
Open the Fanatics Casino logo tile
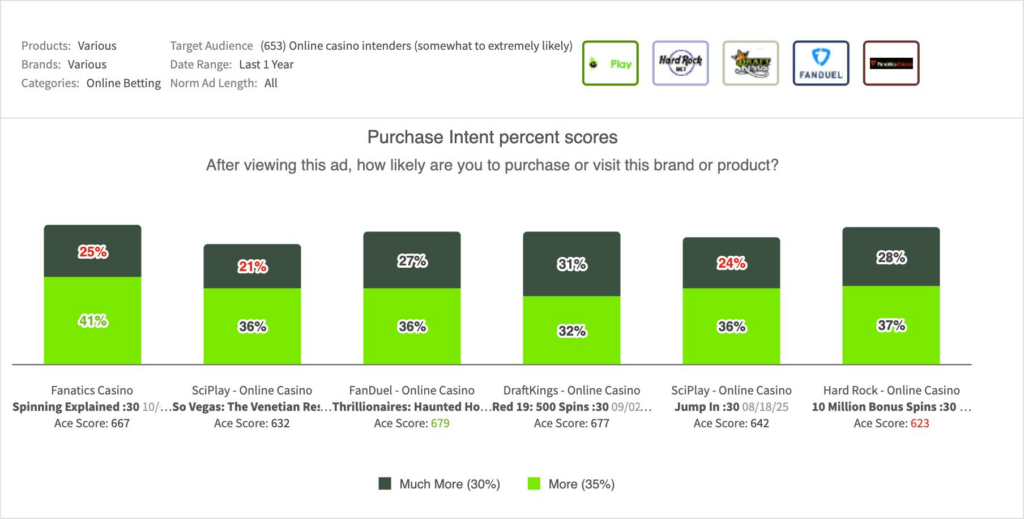click(890, 63)
